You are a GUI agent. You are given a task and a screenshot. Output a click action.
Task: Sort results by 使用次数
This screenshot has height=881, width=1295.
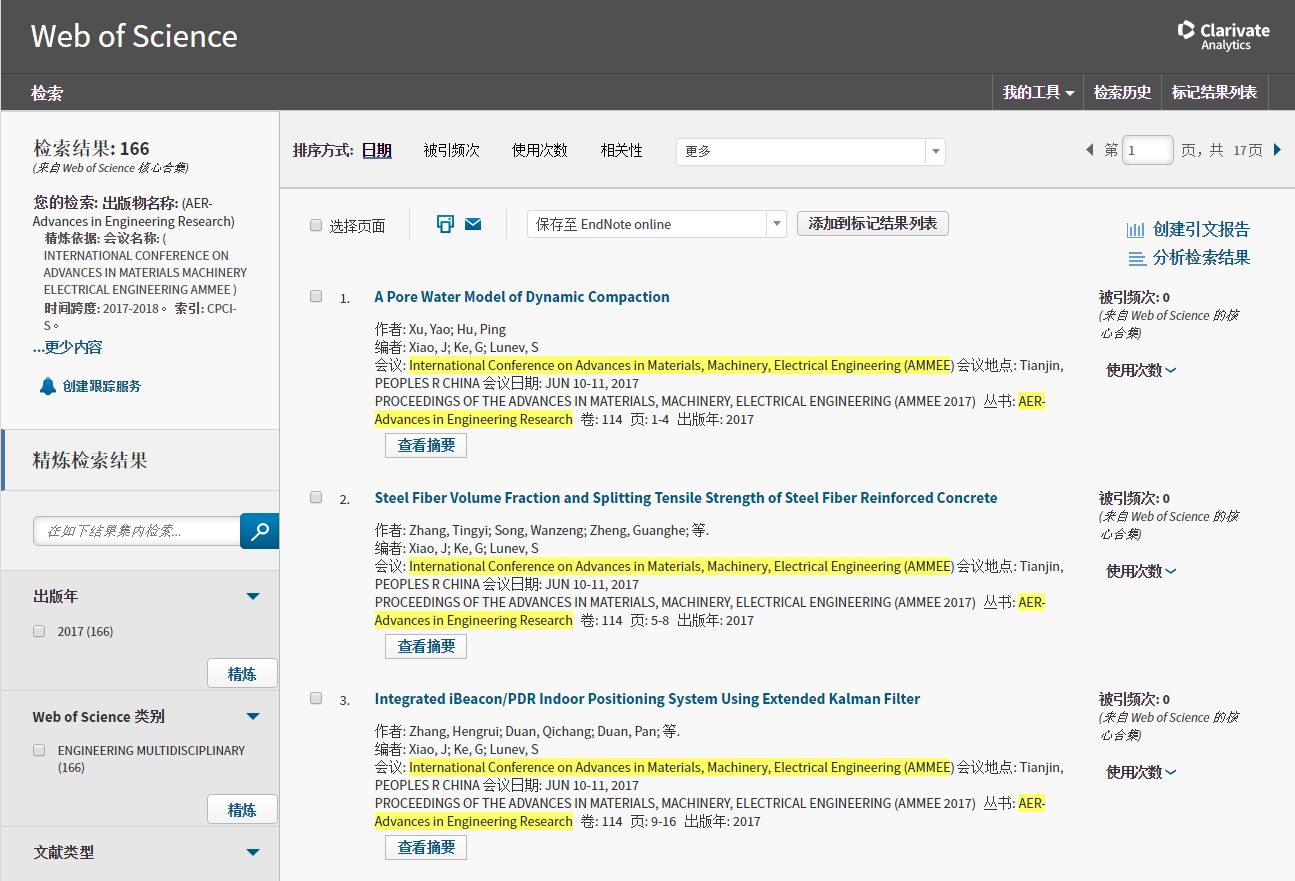point(540,150)
